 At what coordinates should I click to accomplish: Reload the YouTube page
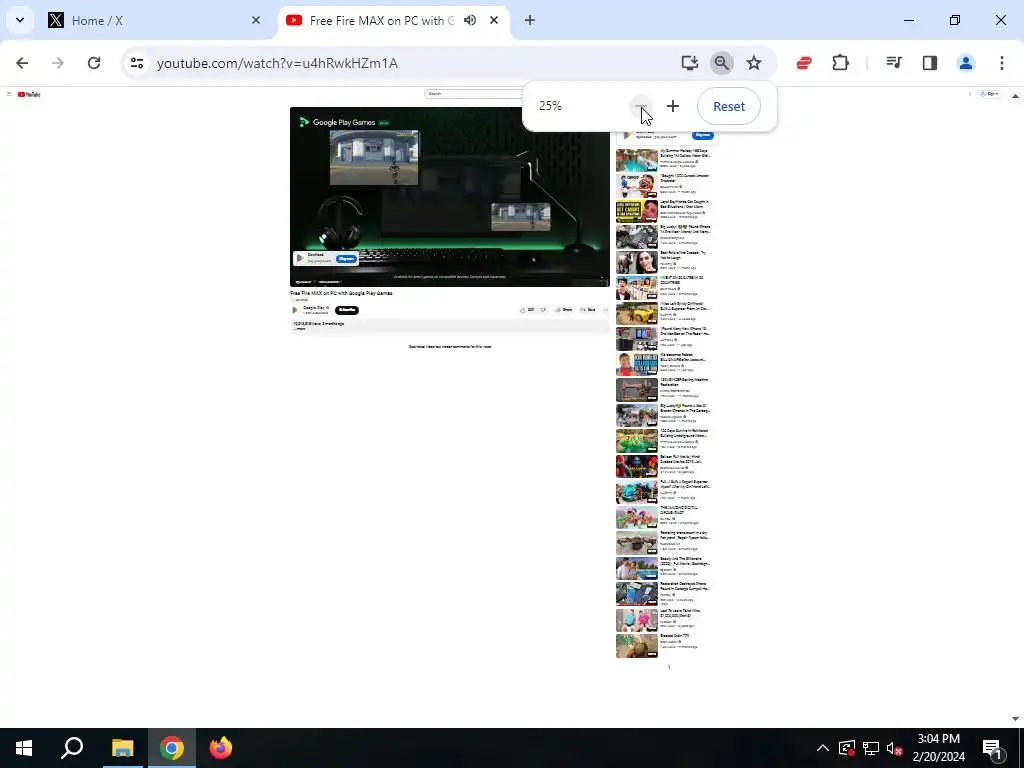click(x=94, y=63)
